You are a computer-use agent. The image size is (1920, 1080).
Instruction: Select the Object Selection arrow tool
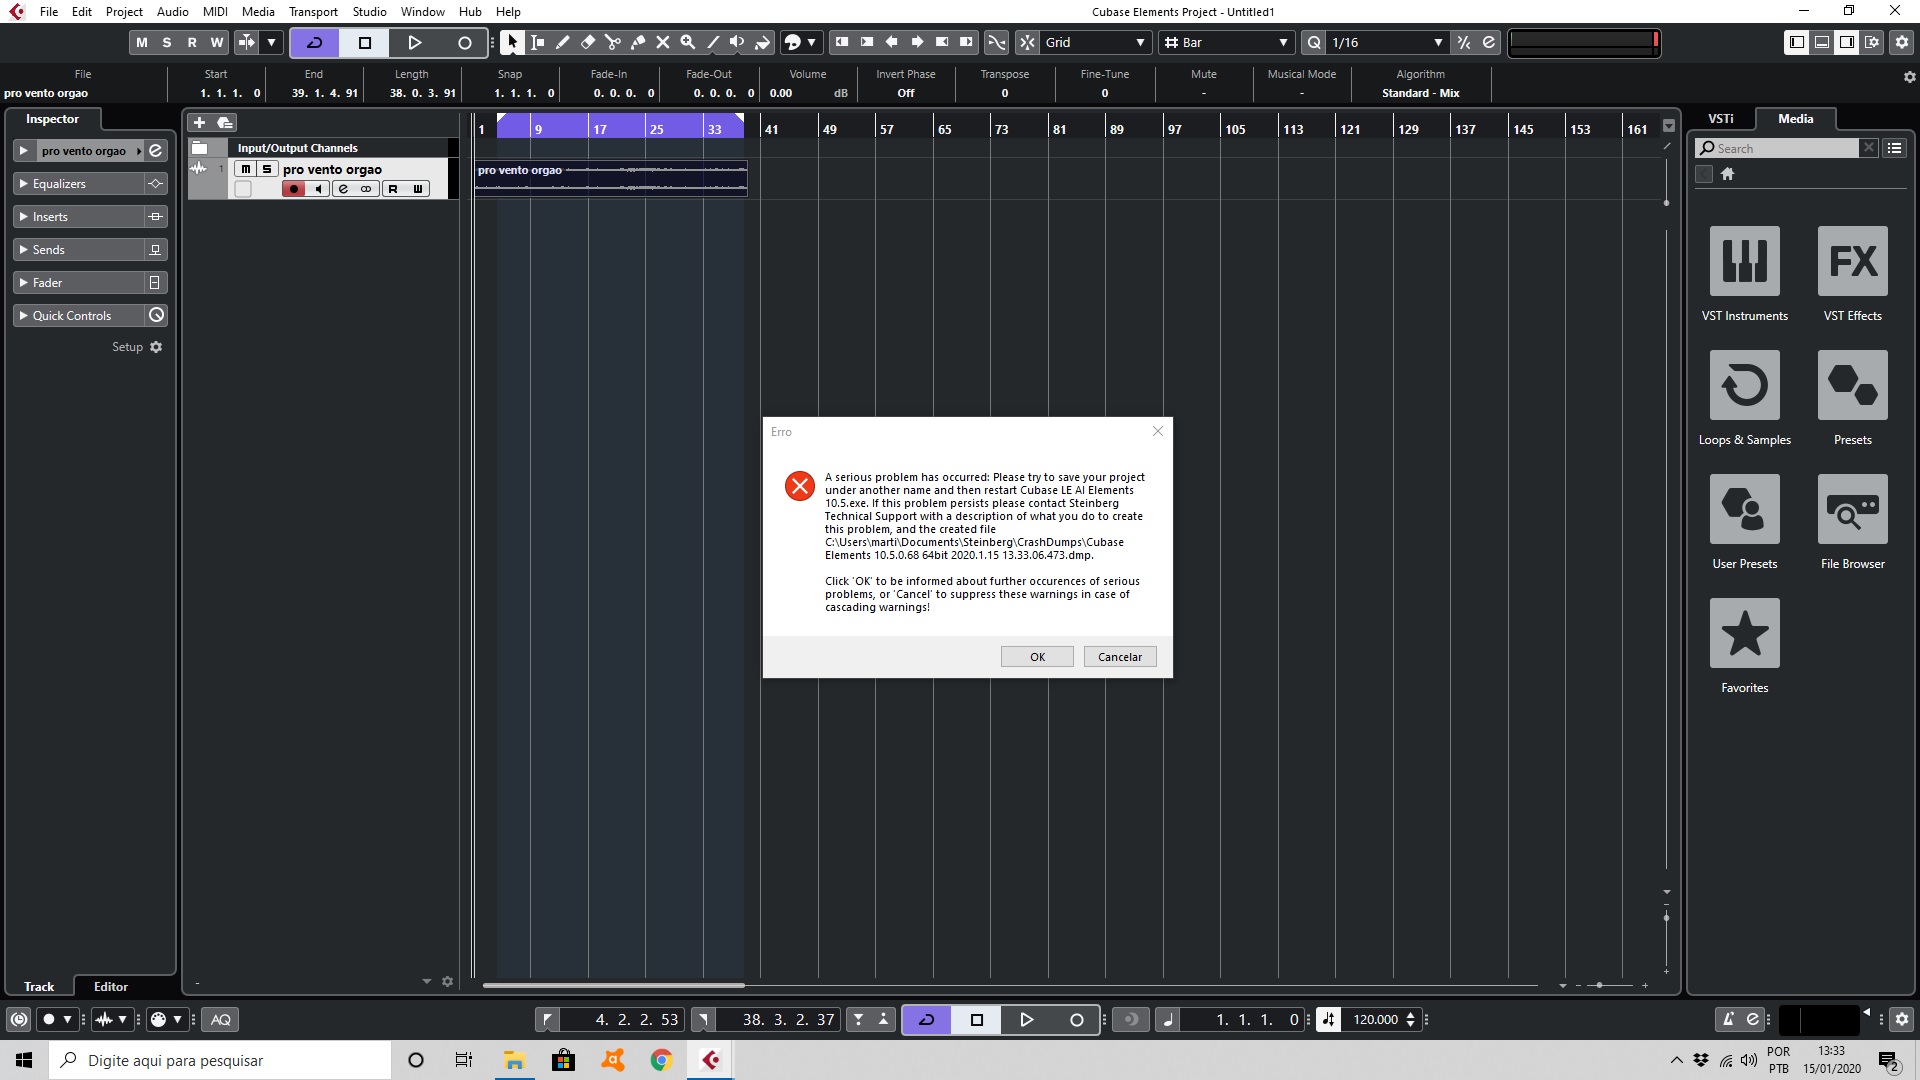(x=512, y=42)
